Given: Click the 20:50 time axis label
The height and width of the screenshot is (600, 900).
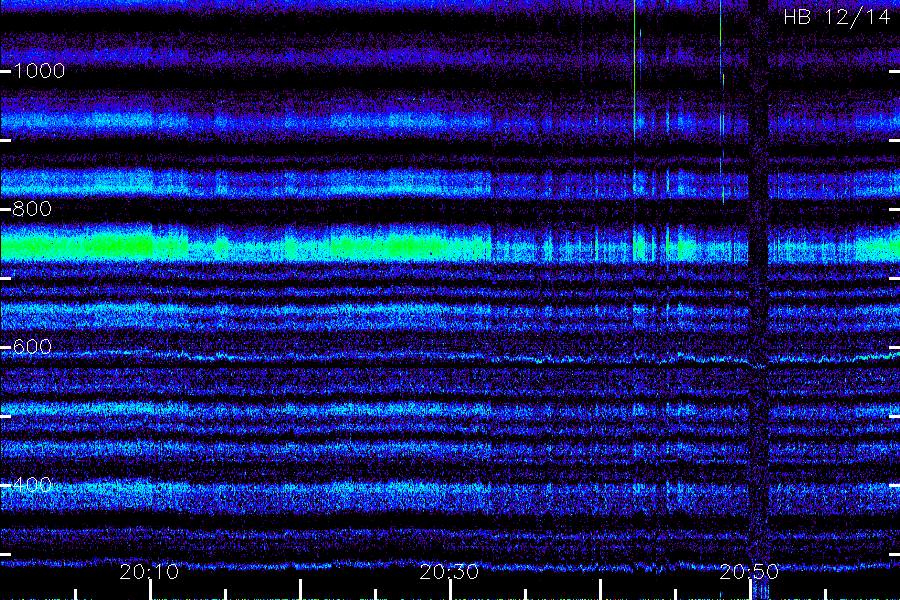Looking at the screenshot, I should 749,572.
